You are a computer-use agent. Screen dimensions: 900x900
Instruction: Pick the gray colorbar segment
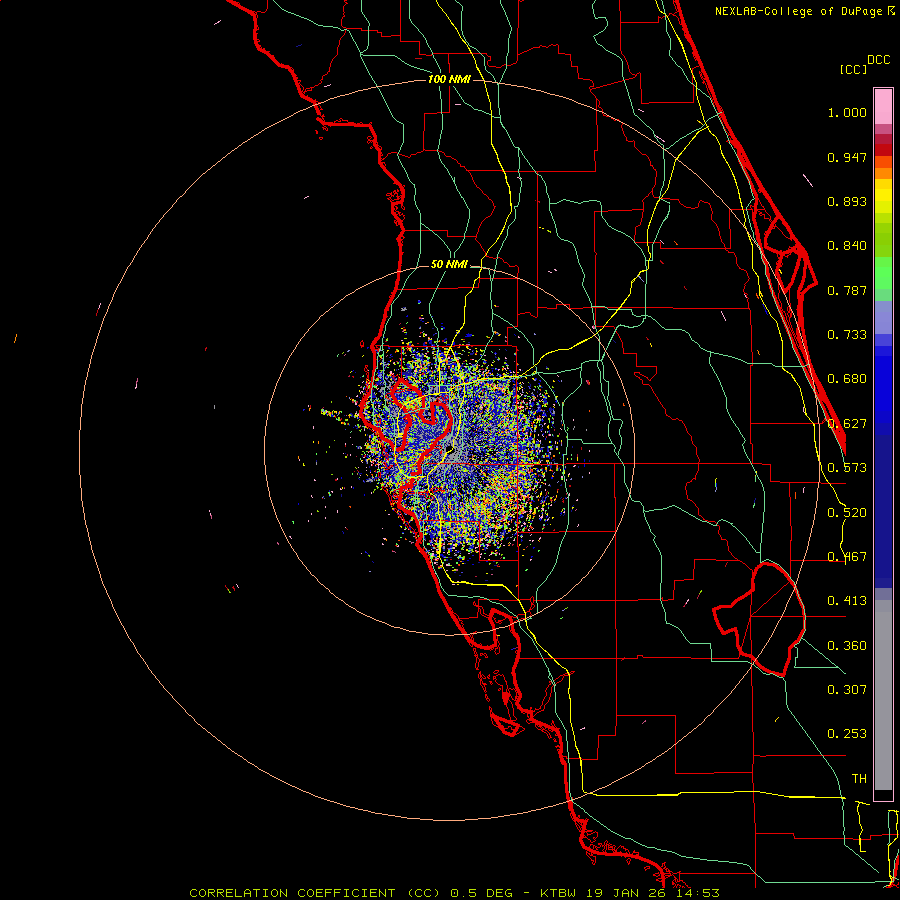coord(883,695)
